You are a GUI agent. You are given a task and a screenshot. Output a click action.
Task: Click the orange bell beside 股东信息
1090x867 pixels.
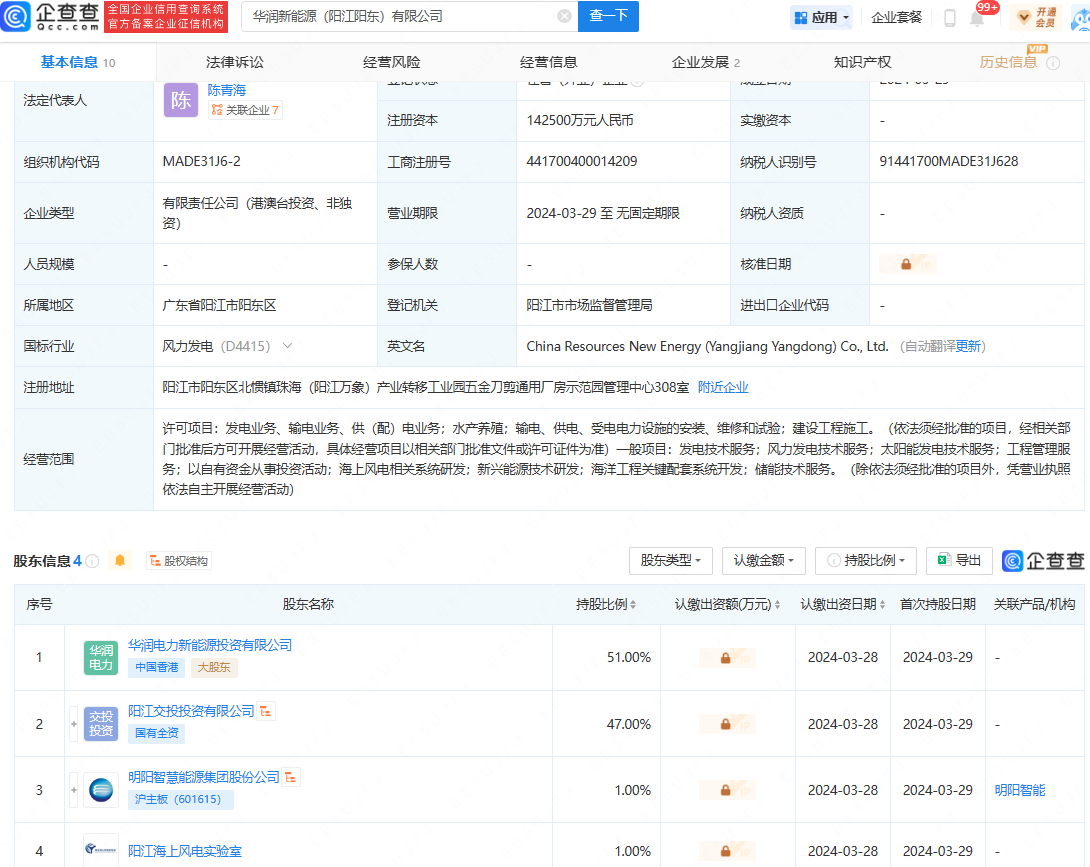coord(120,560)
